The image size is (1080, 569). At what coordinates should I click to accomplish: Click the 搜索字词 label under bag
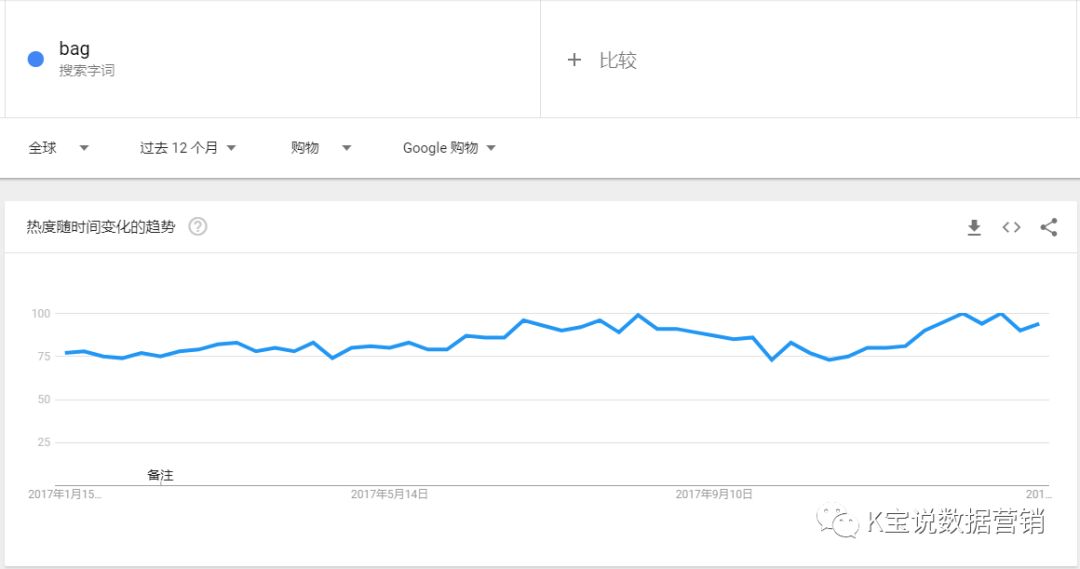pyautogui.click(x=86, y=71)
